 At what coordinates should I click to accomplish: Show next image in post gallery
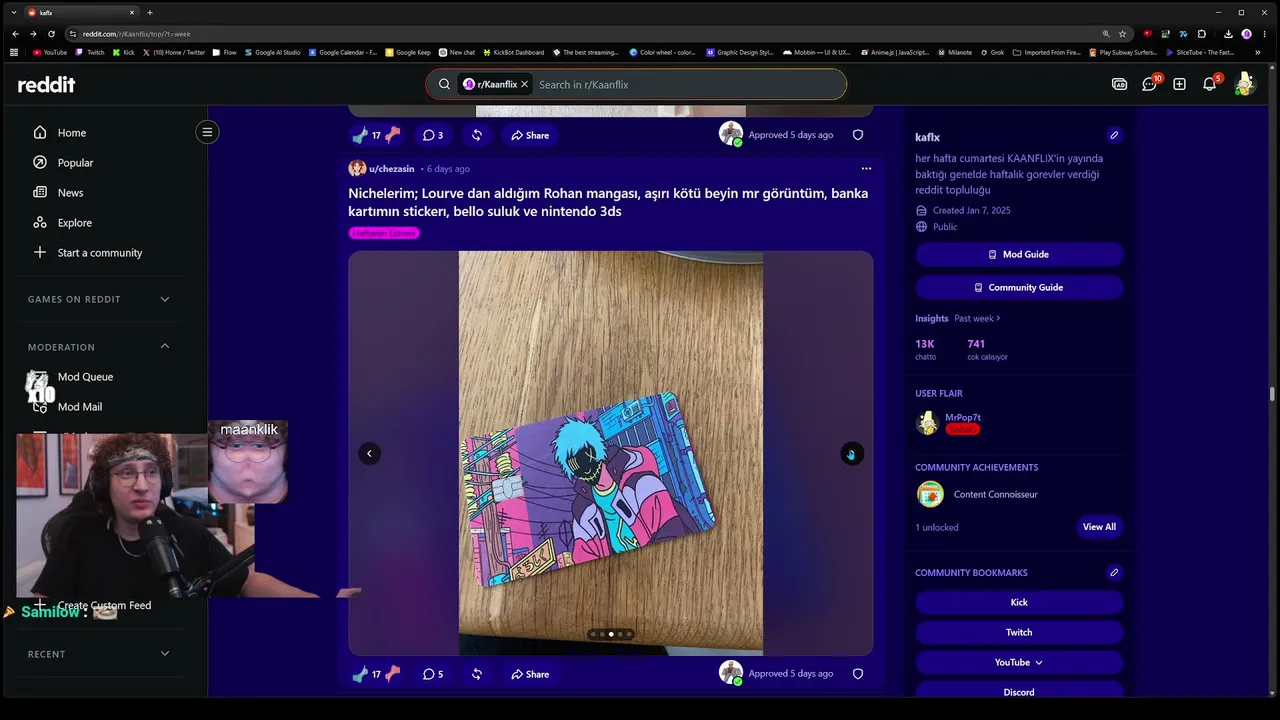coord(851,454)
